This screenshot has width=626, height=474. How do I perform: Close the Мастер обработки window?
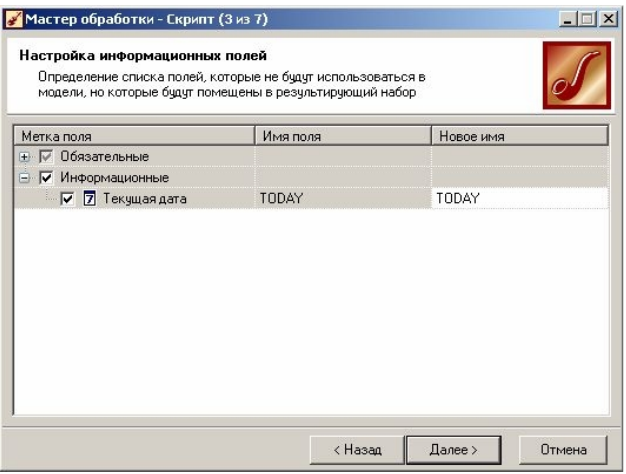coord(608,19)
